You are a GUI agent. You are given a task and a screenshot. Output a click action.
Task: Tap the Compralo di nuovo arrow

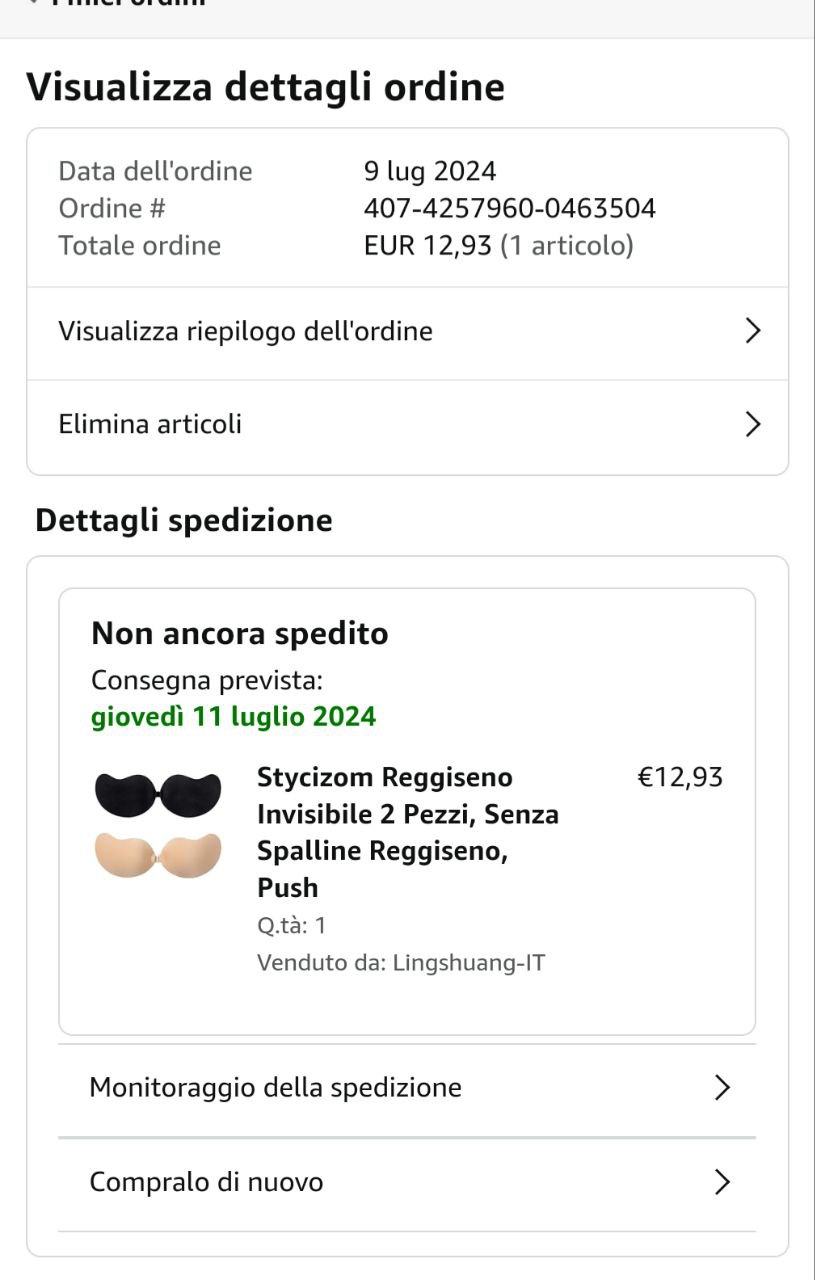(x=722, y=1182)
